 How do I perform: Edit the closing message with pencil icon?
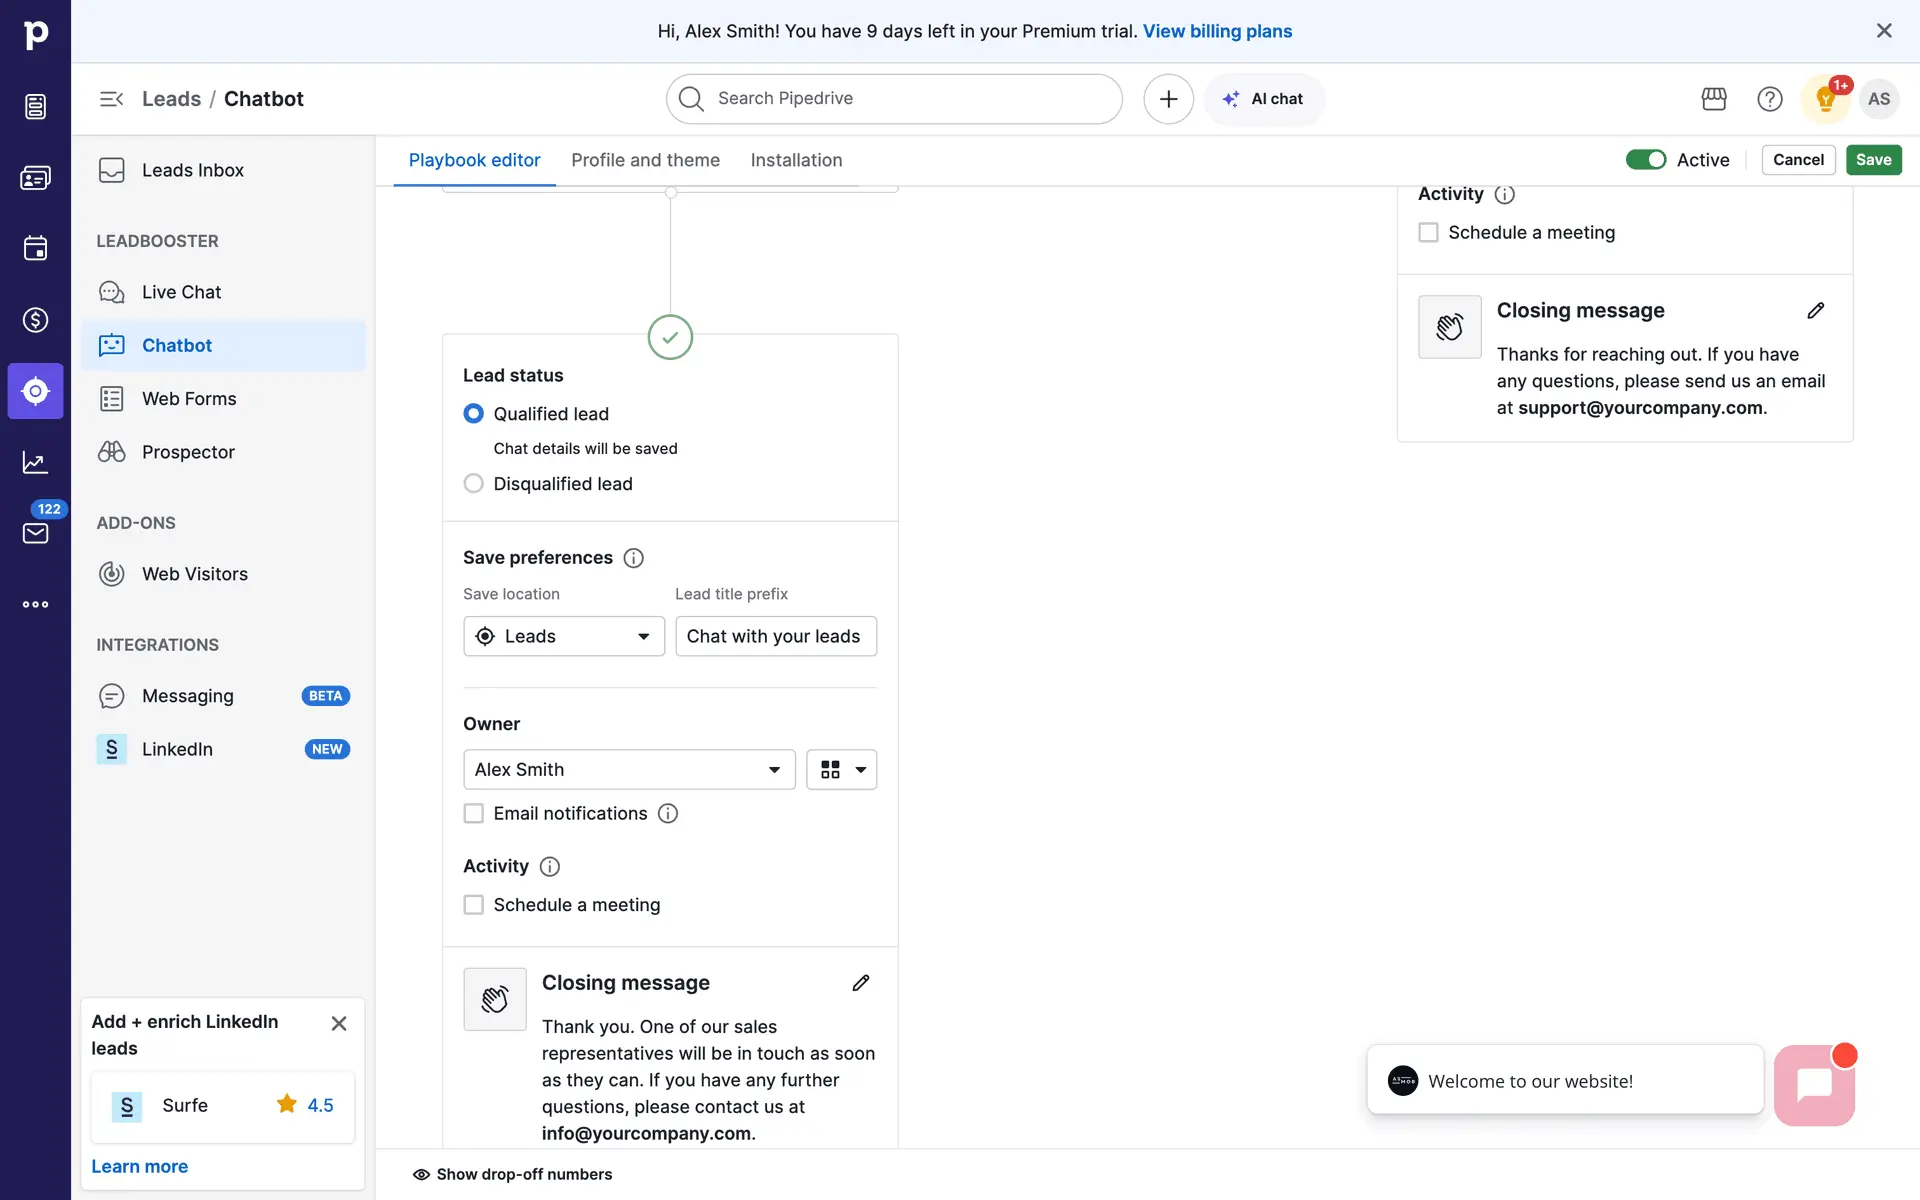(860, 983)
